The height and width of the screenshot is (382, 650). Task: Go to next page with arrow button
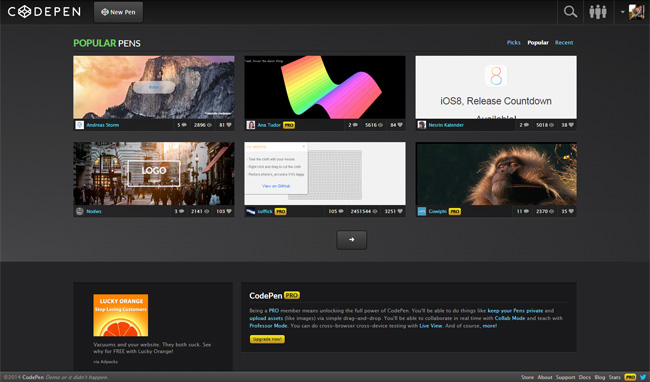[352, 239]
